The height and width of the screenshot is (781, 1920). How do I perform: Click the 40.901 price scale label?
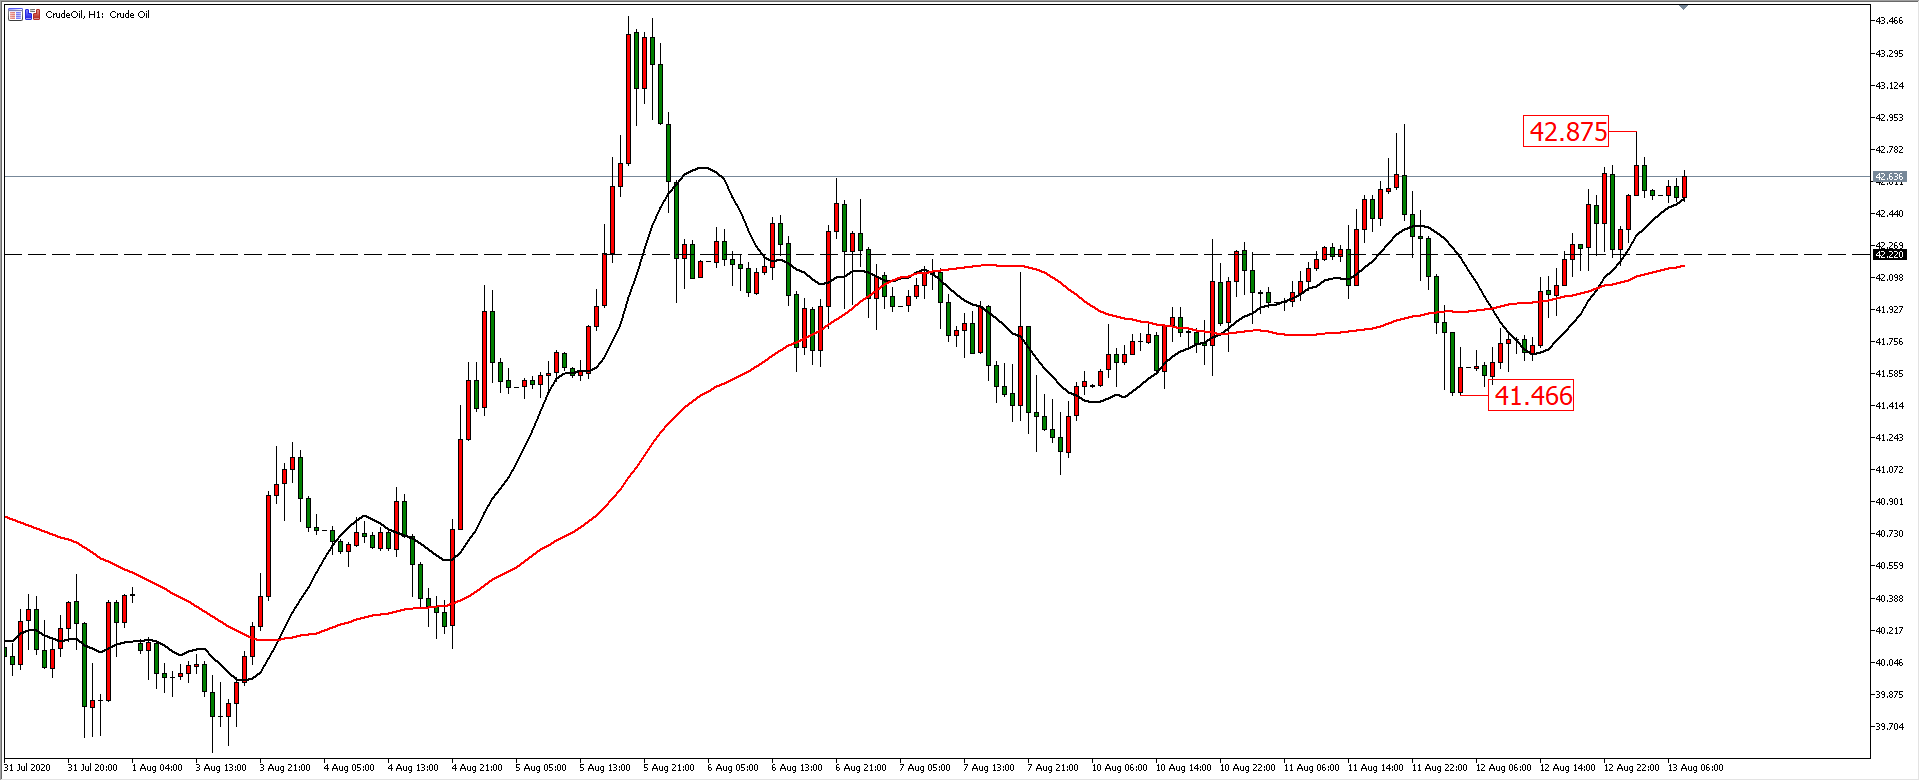(x=1889, y=501)
